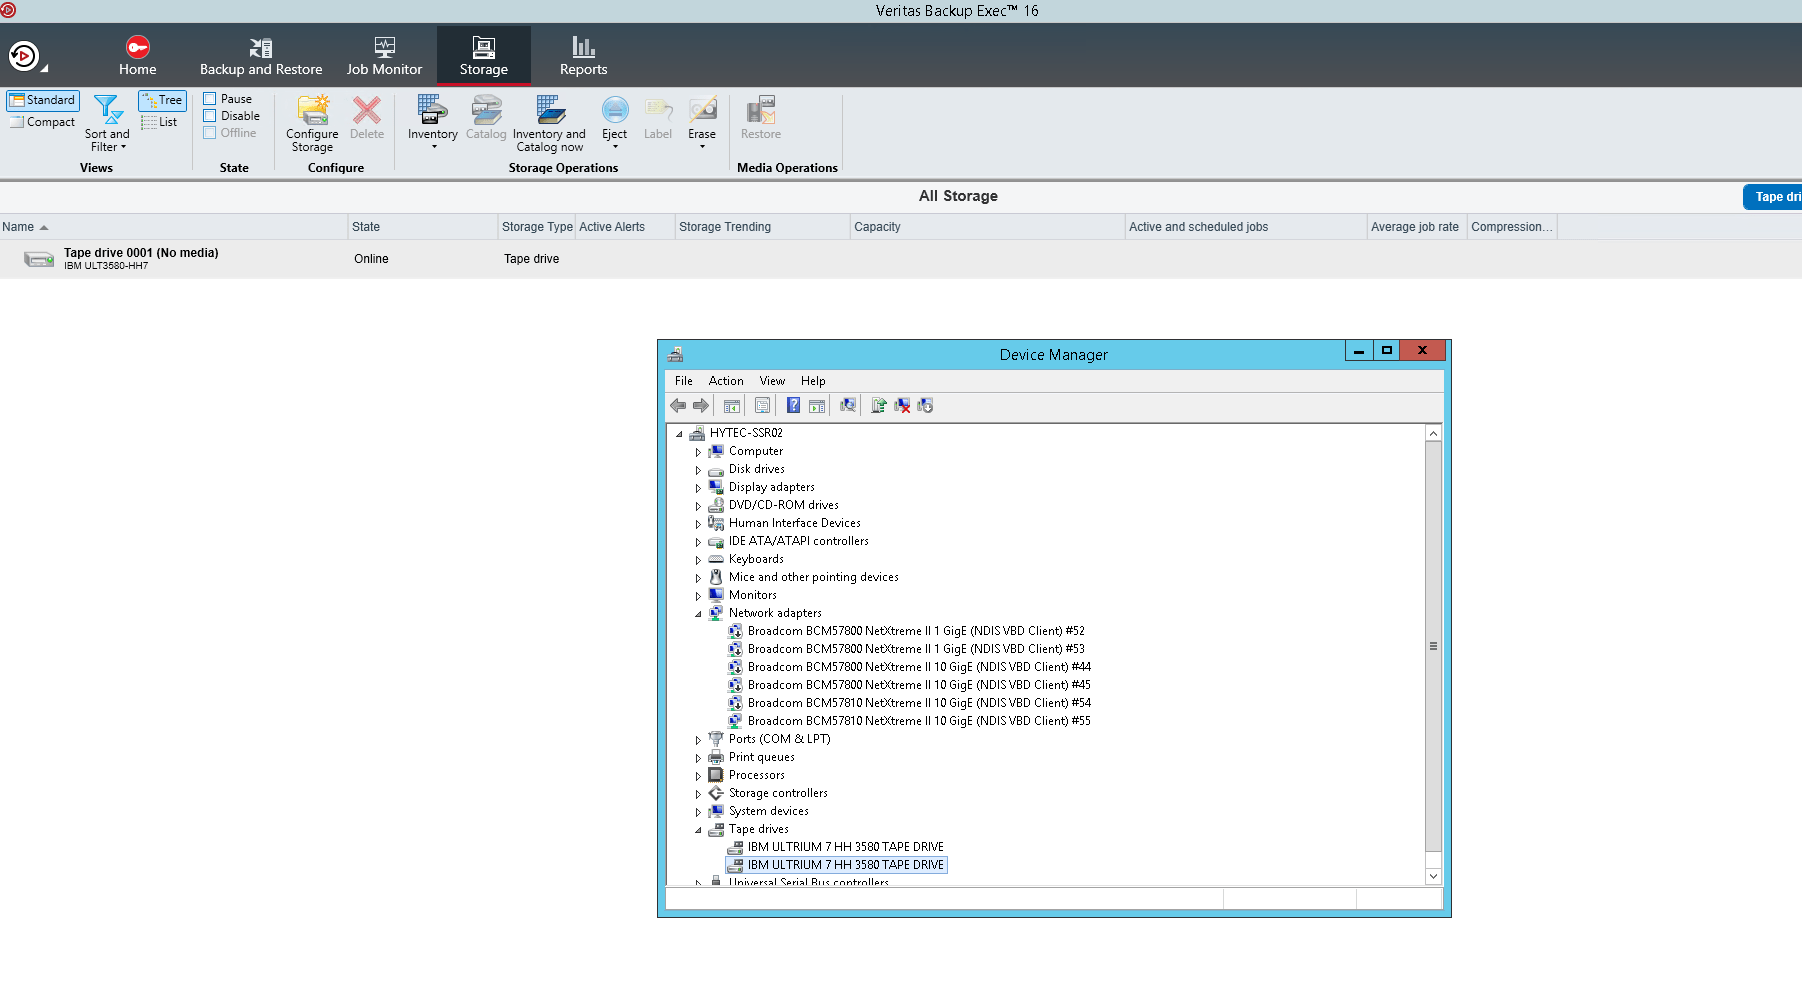Open Device Manager Action menu
Image resolution: width=1802 pixels, height=983 pixels.
726,381
